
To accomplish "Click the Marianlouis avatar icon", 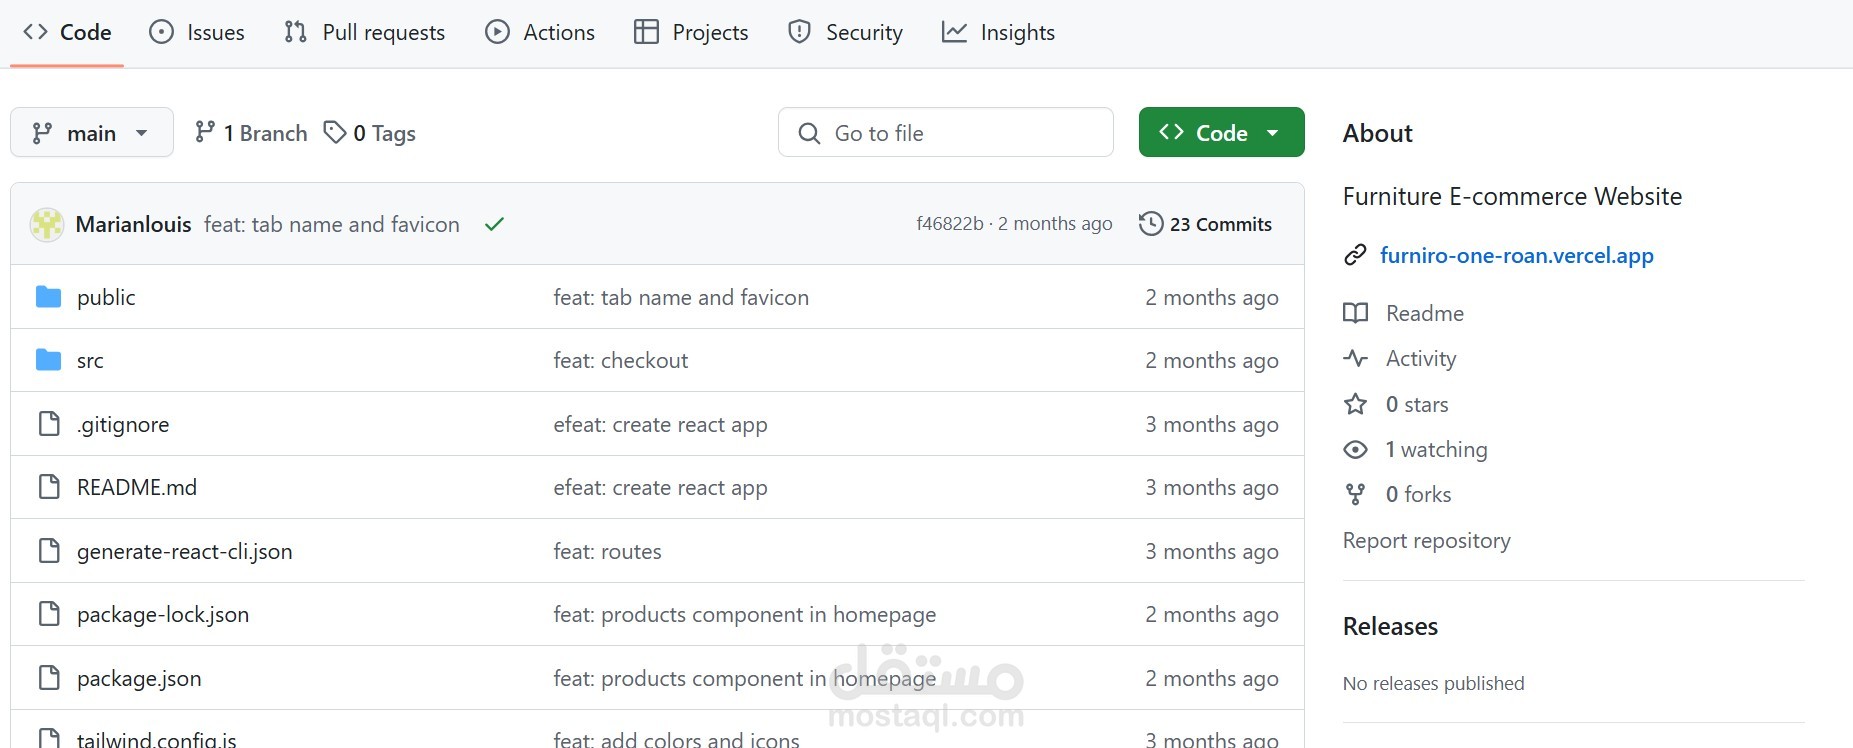I will click(47, 225).
